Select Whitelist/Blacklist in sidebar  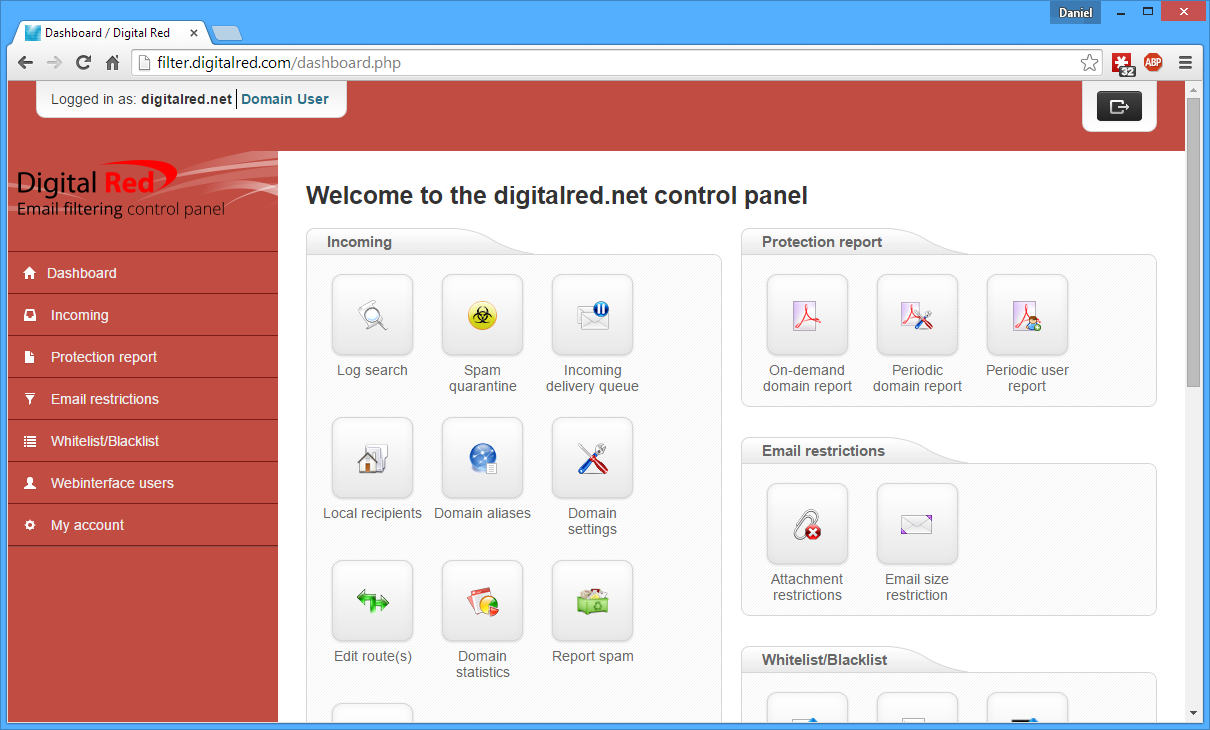pos(143,441)
